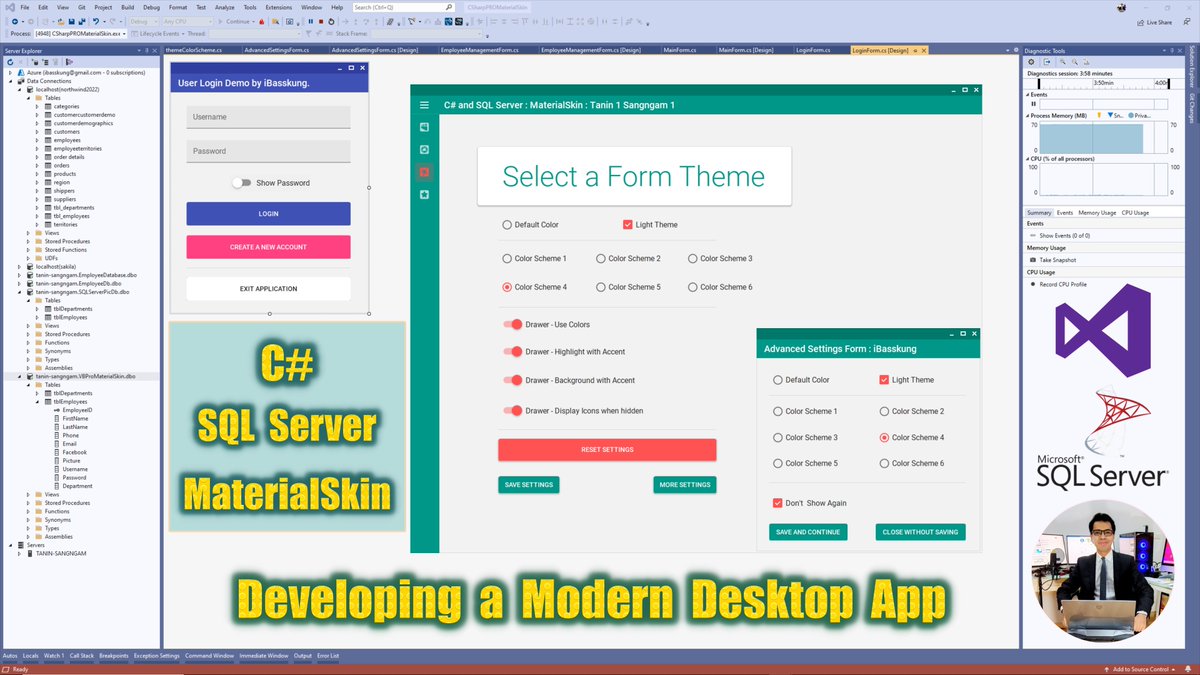The height and width of the screenshot is (675, 1200).
Task: Click the red Stop debugging toolbar icon
Action: point(320,21)
